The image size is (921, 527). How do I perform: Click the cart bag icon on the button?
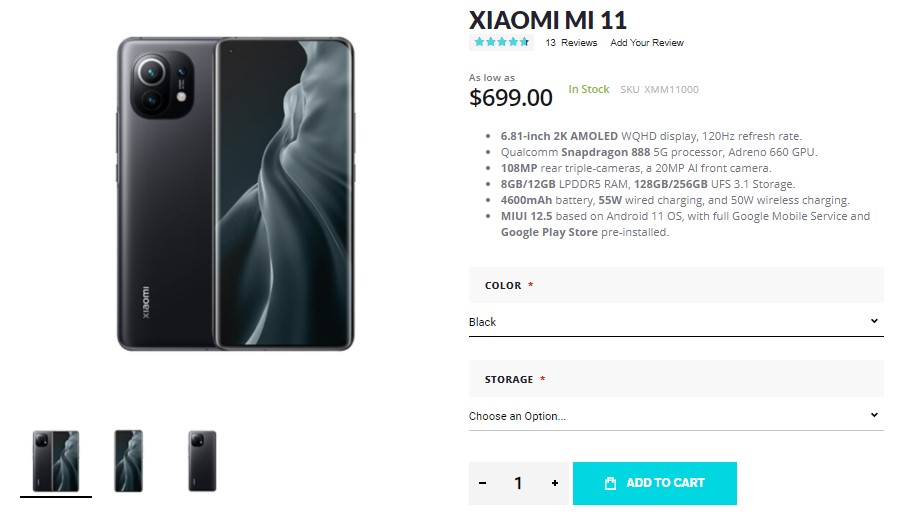click(x=611, y=483)
